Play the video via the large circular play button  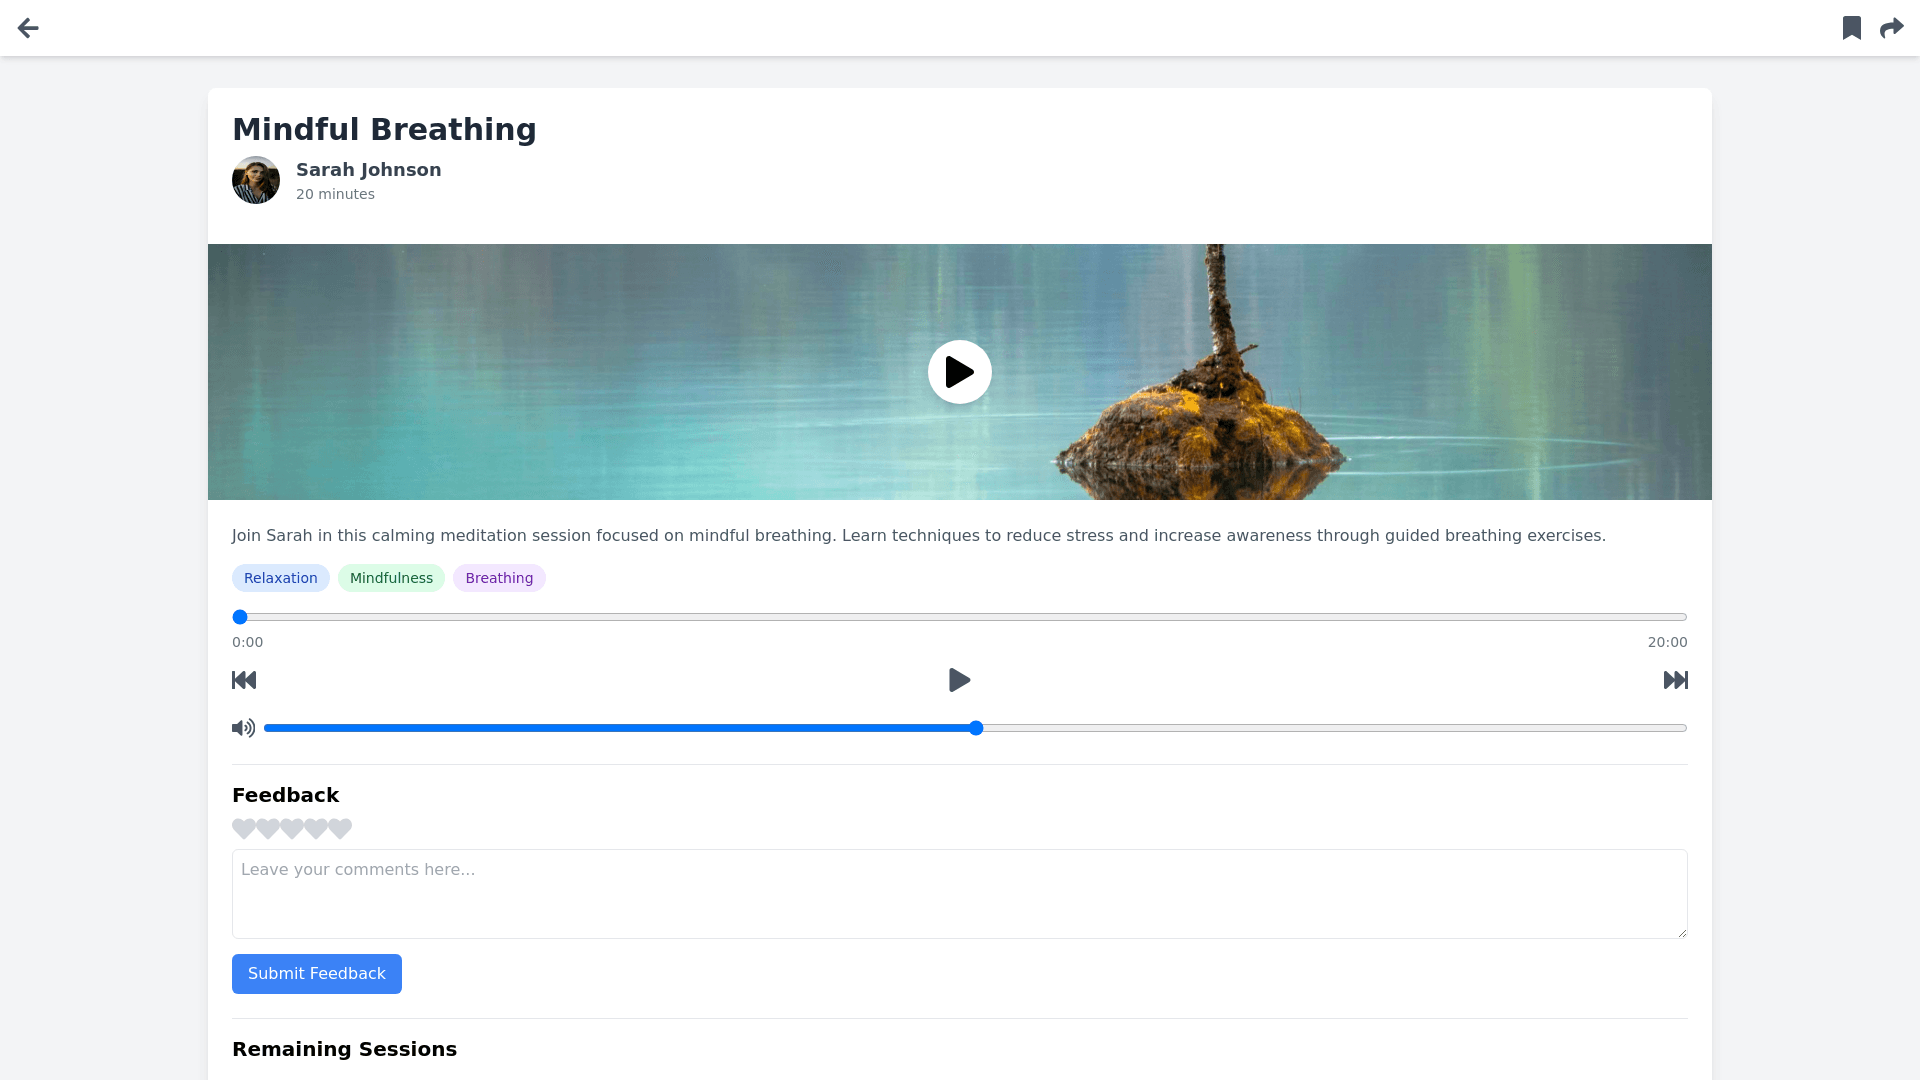(x=960, y=372)
